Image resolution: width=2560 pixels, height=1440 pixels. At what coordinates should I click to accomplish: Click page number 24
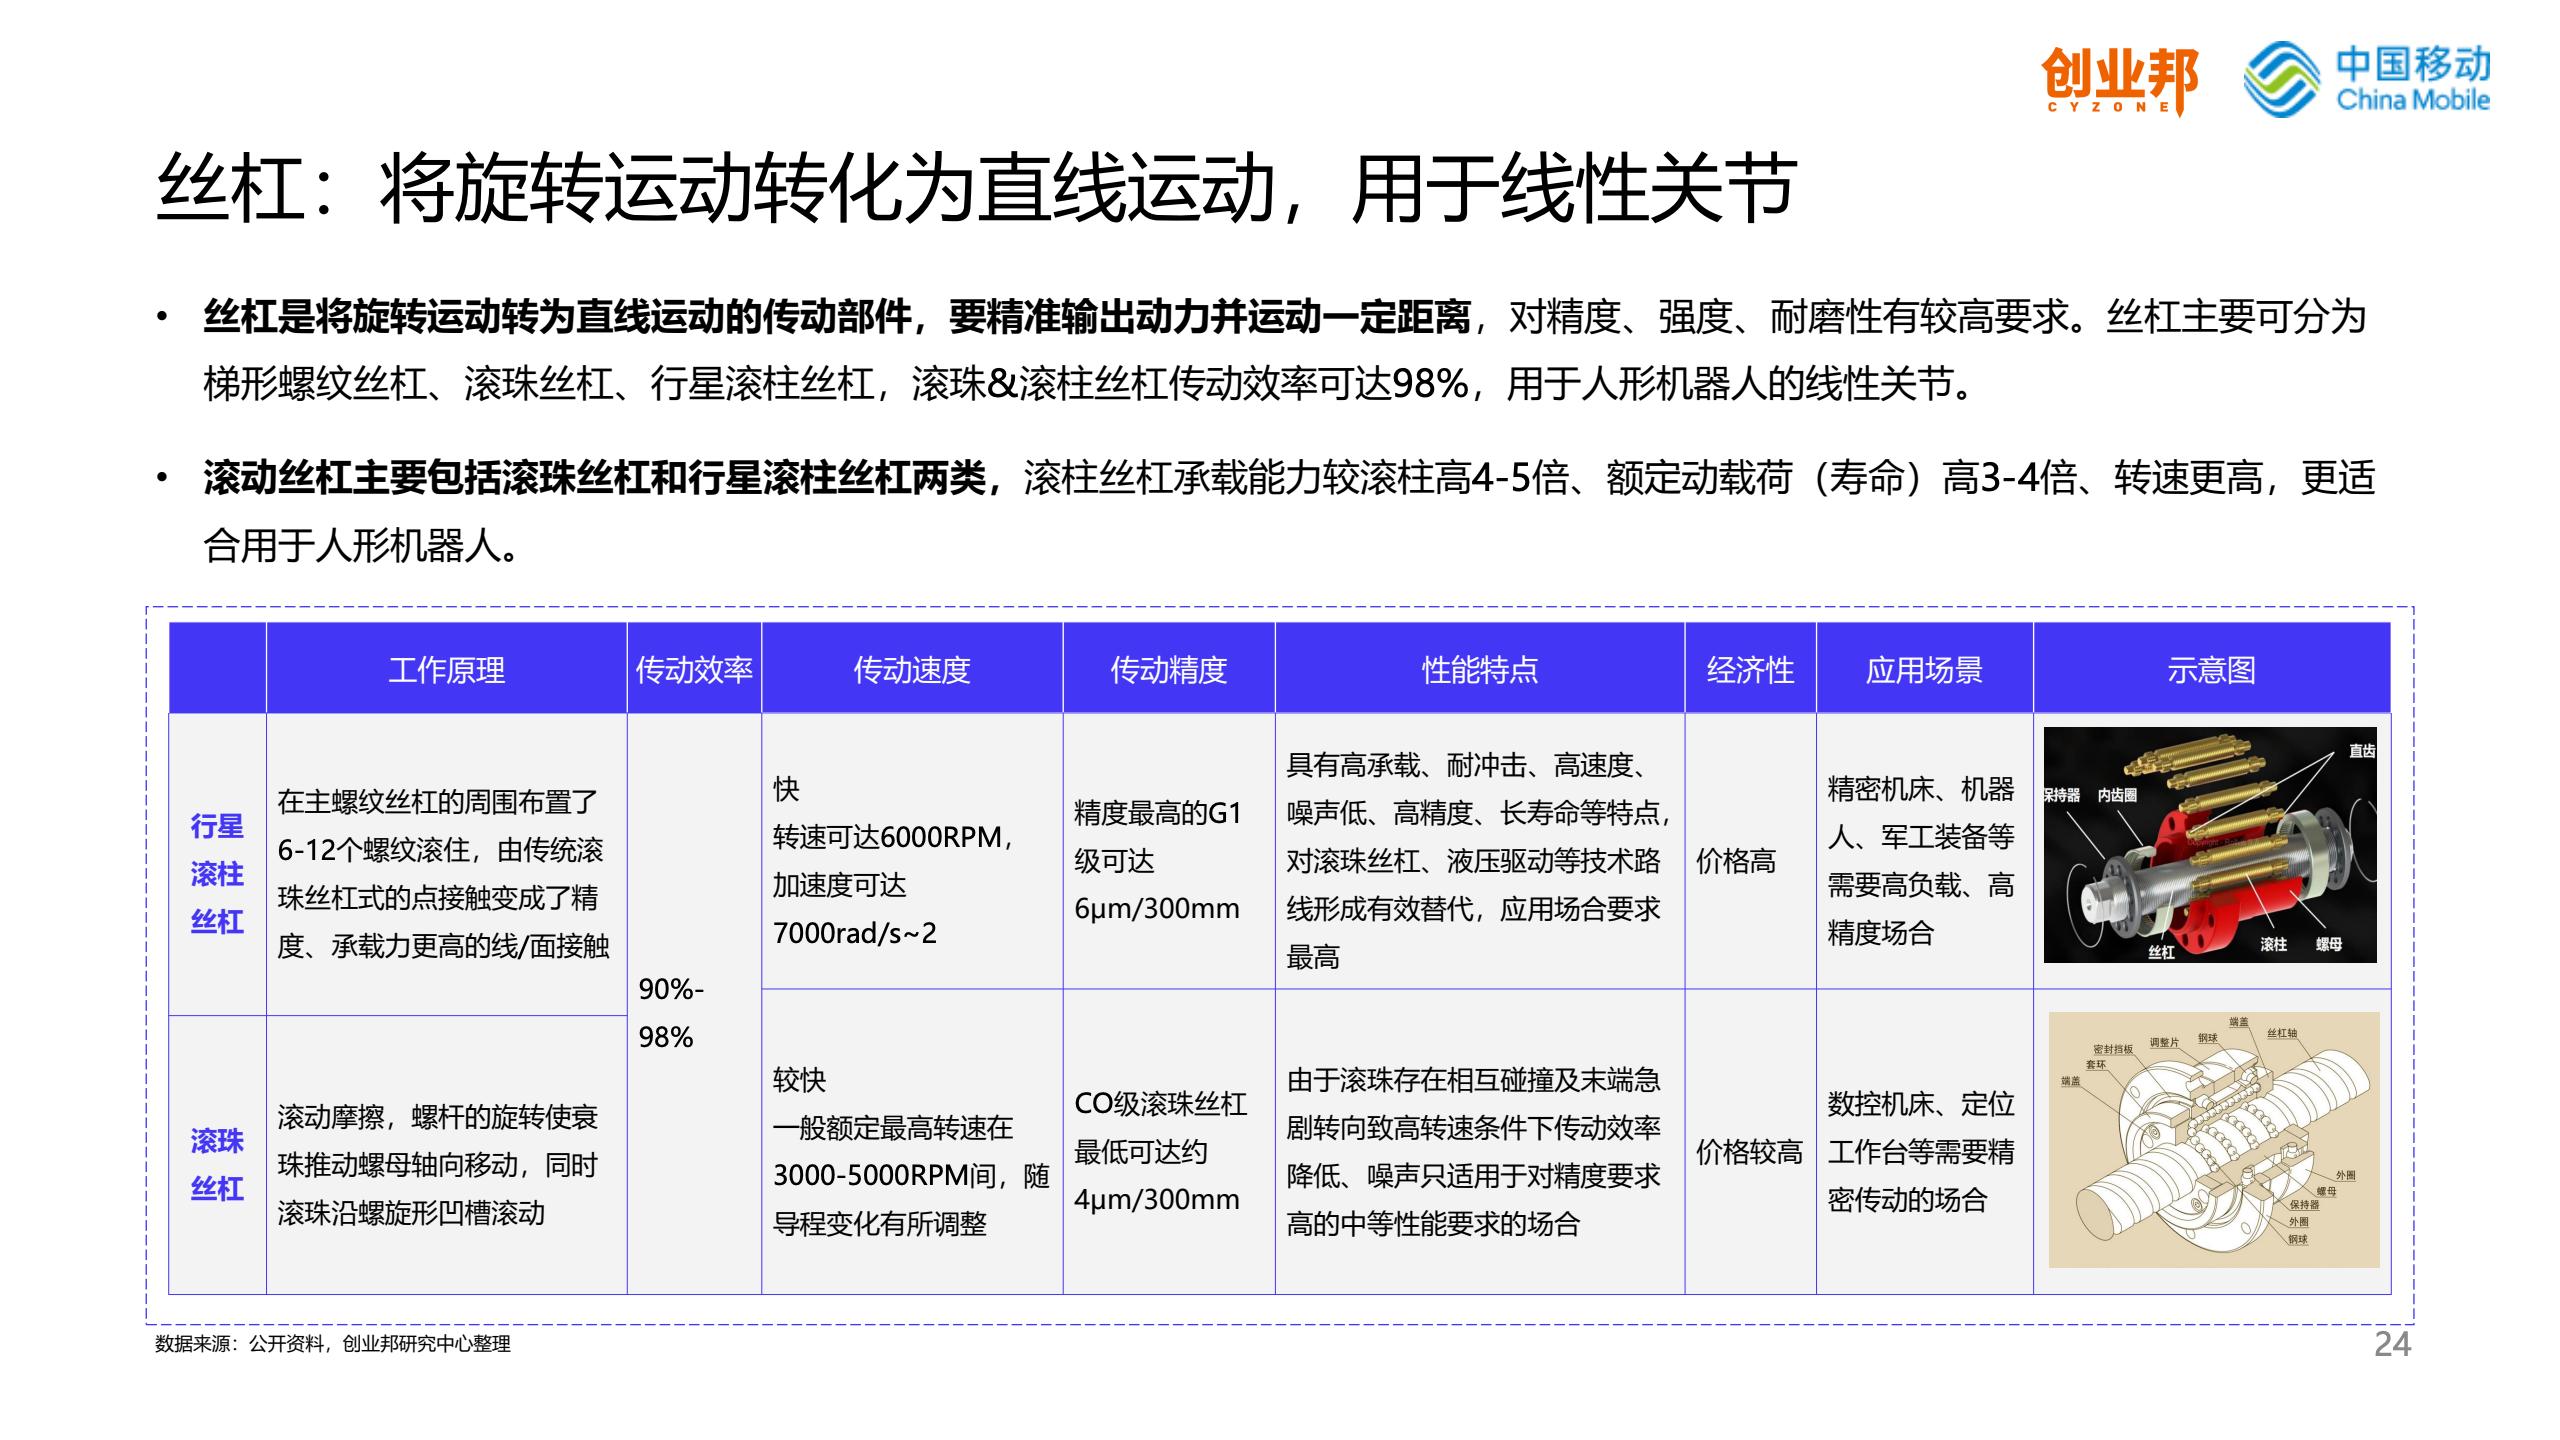[x=2392, y=1344]
